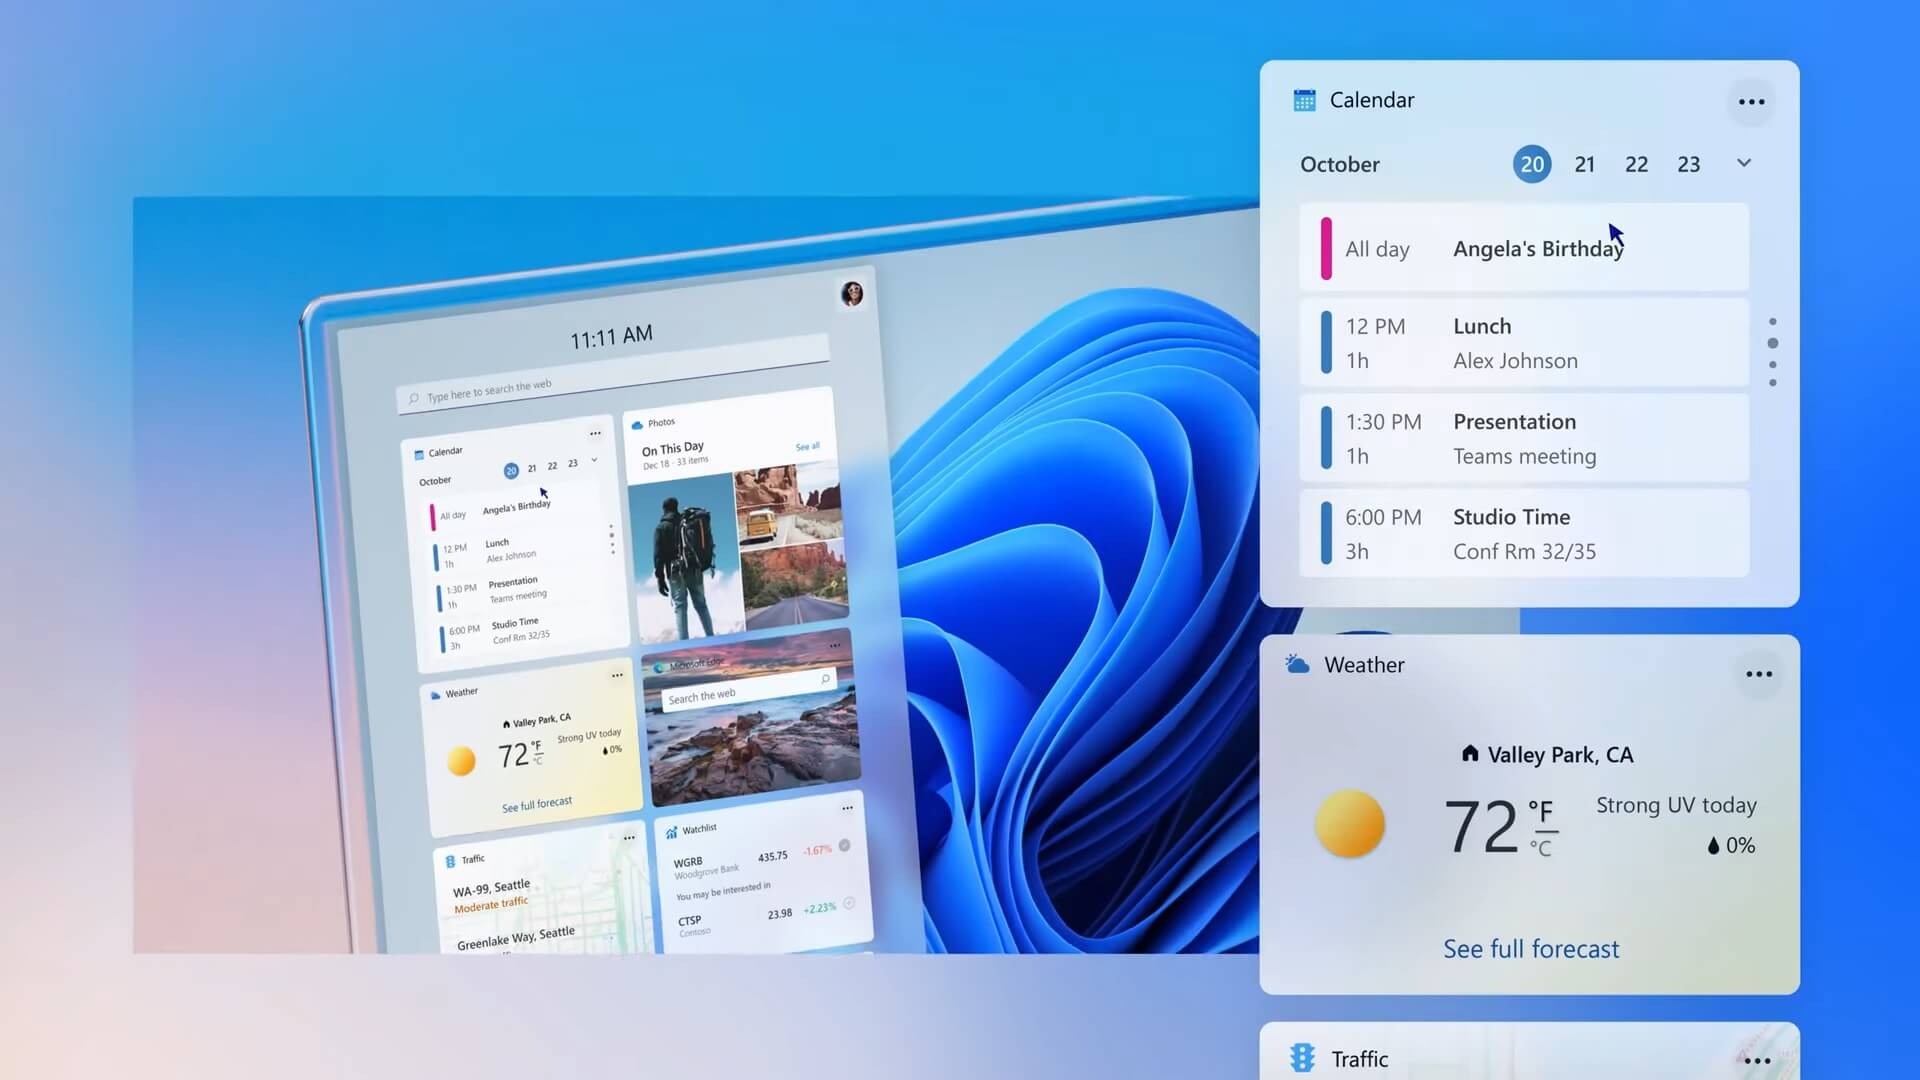Image resolution: width=1920 pixels, height=1080 pixels.
Task: Click See full forecast weather link
Action: pyautogui.click(x=1531, y=947)
